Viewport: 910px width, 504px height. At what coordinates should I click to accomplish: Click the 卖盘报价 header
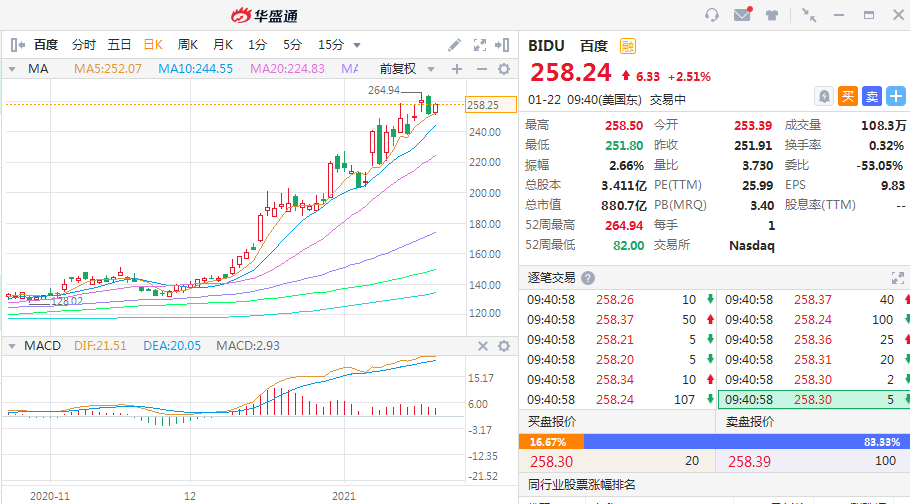(x=750, y=422)
